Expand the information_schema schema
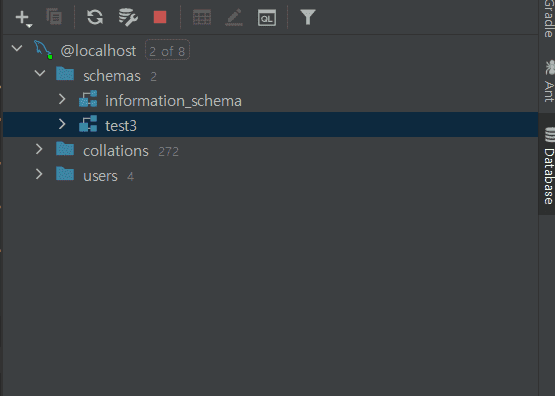 pyautogui.click(x=62, y=99)
